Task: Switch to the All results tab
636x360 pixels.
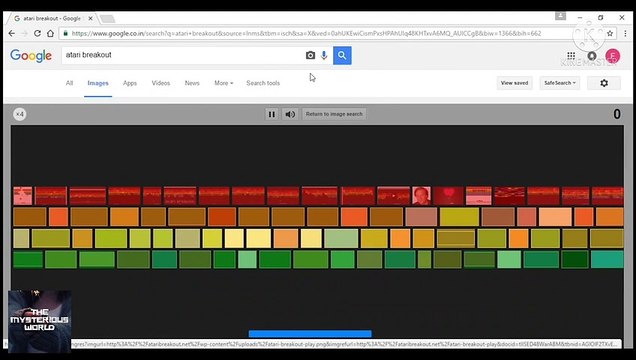Action: point(69,83)
